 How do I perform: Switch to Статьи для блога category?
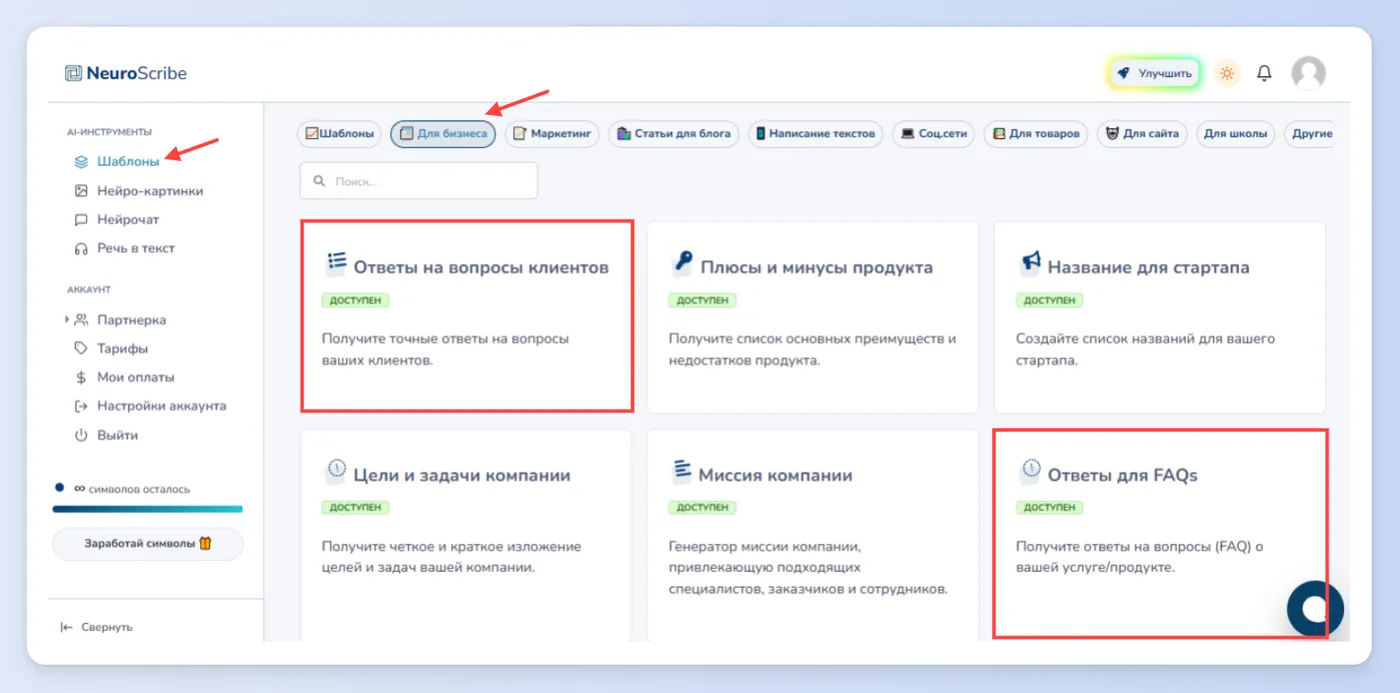point(674,133)
